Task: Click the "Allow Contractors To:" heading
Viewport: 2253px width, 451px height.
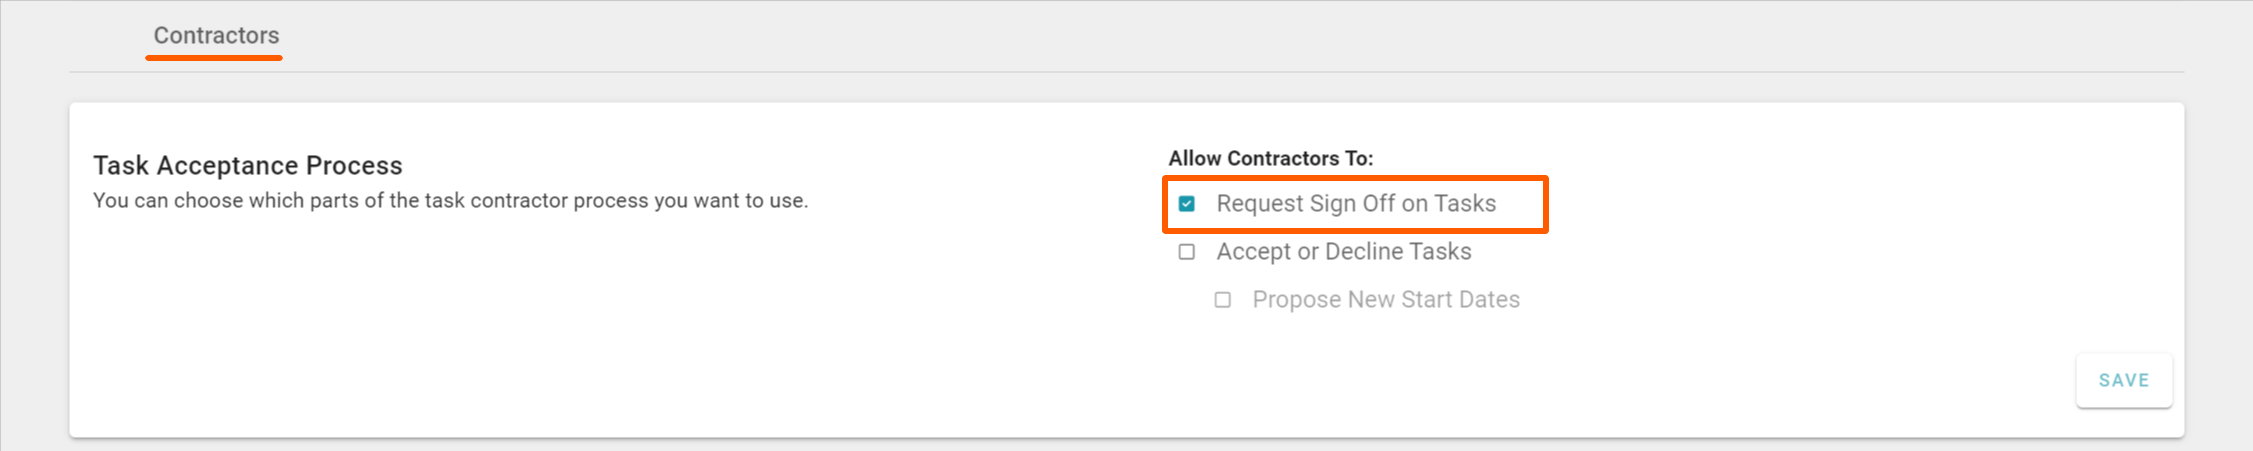Action: (1271, 158)
